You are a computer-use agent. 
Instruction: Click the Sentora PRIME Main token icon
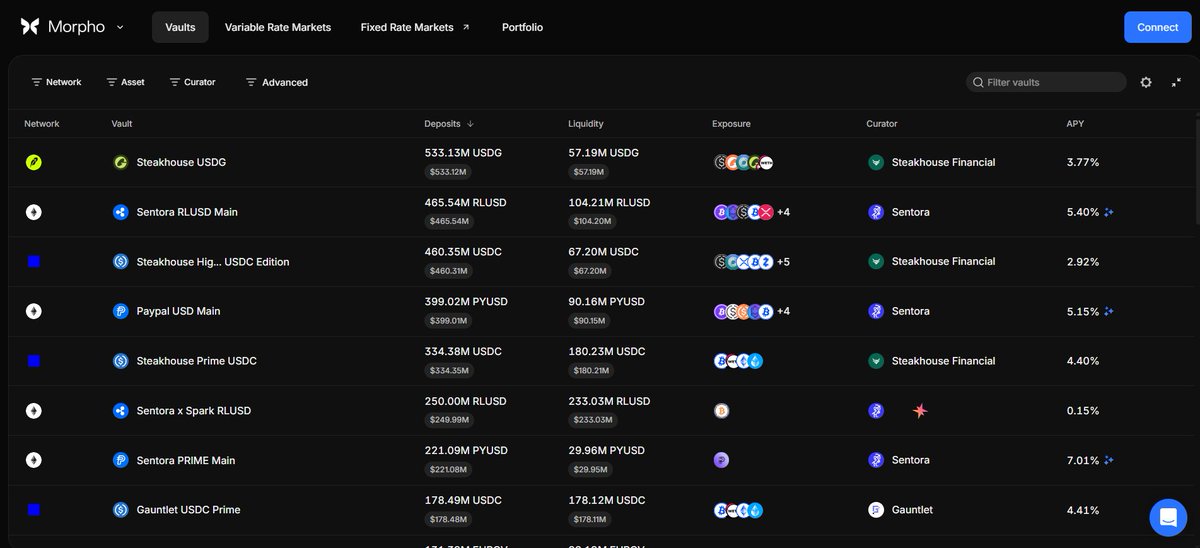coord(121,460)
